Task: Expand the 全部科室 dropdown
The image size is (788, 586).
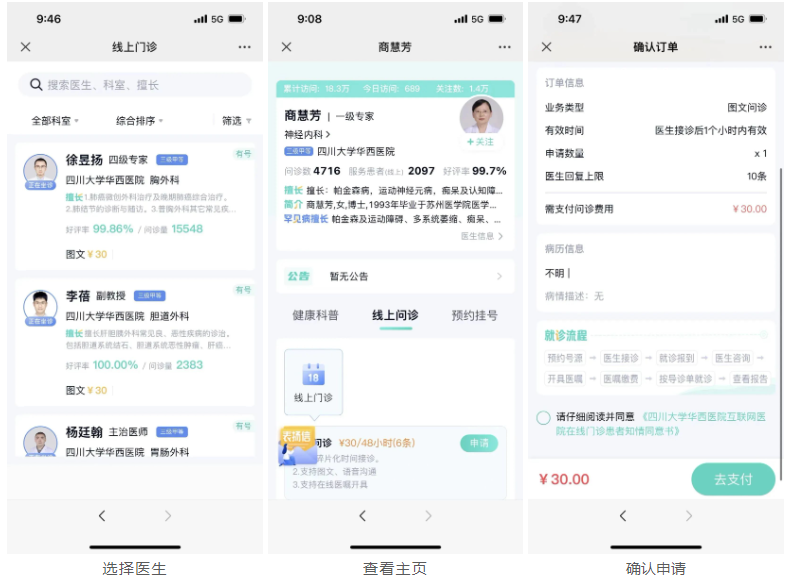Action: coord(55,121)
